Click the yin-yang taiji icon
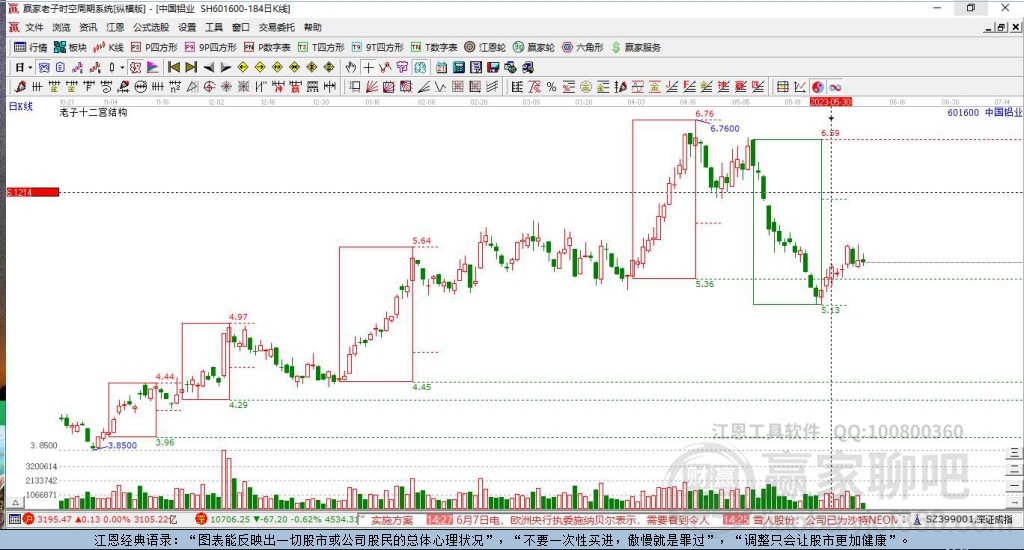Viewport: 1024px width, 550px height. coord(818,87)
